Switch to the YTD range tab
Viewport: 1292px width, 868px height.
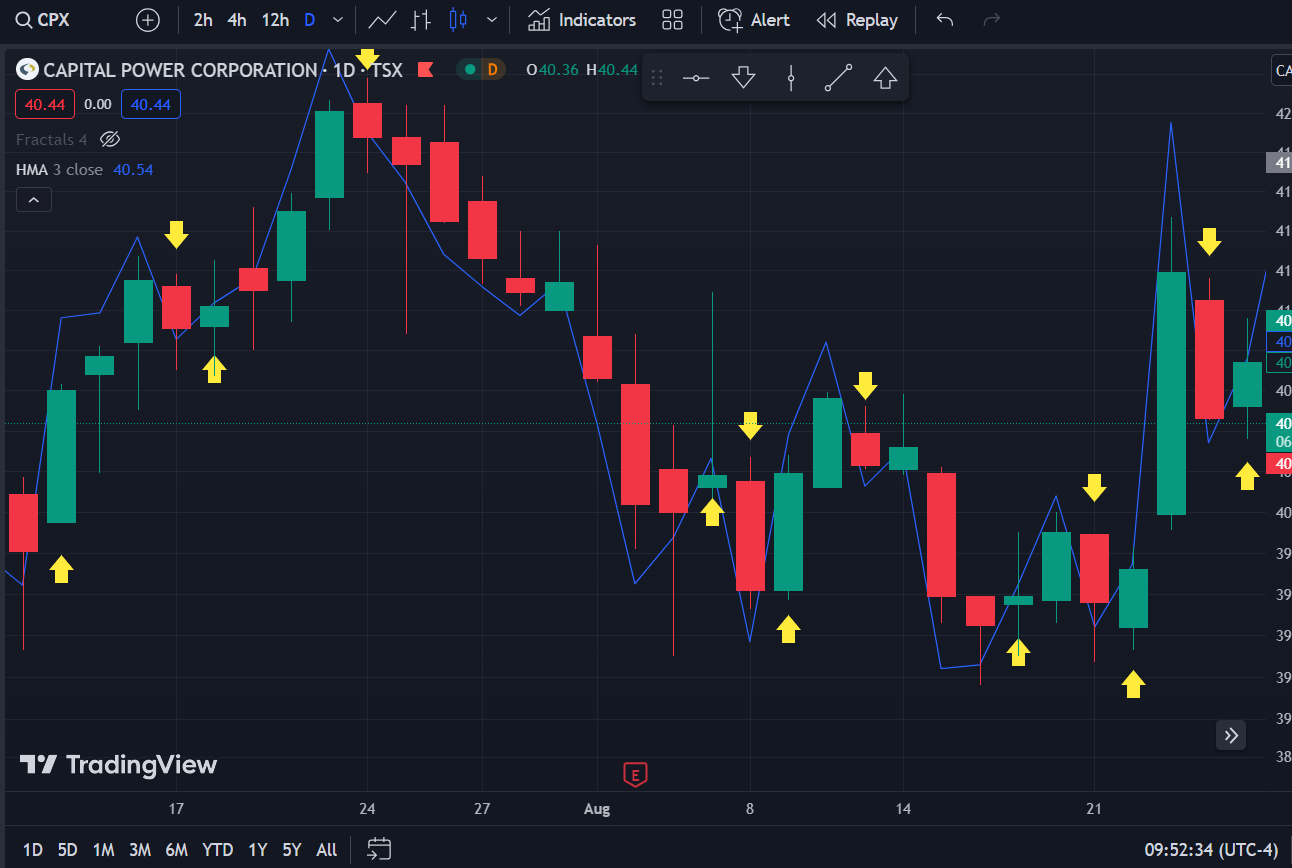coord(217,849)
